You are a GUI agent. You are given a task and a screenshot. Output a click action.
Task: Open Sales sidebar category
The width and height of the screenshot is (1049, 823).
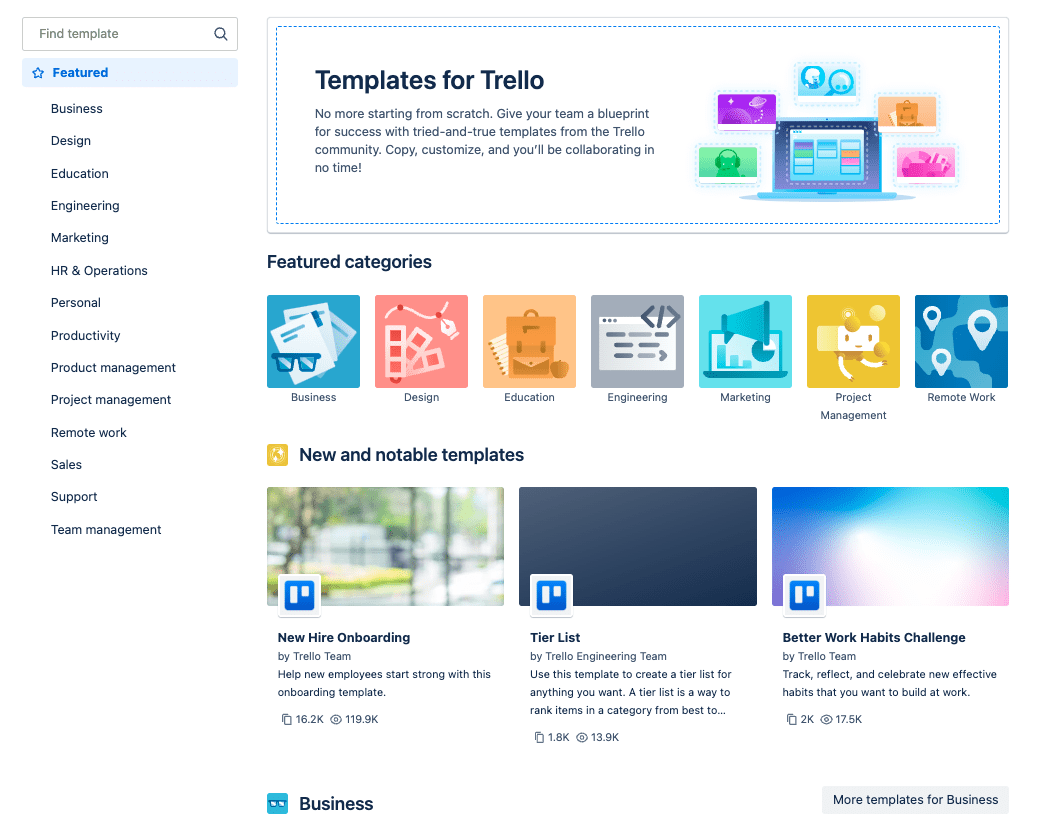click(66, 464)
